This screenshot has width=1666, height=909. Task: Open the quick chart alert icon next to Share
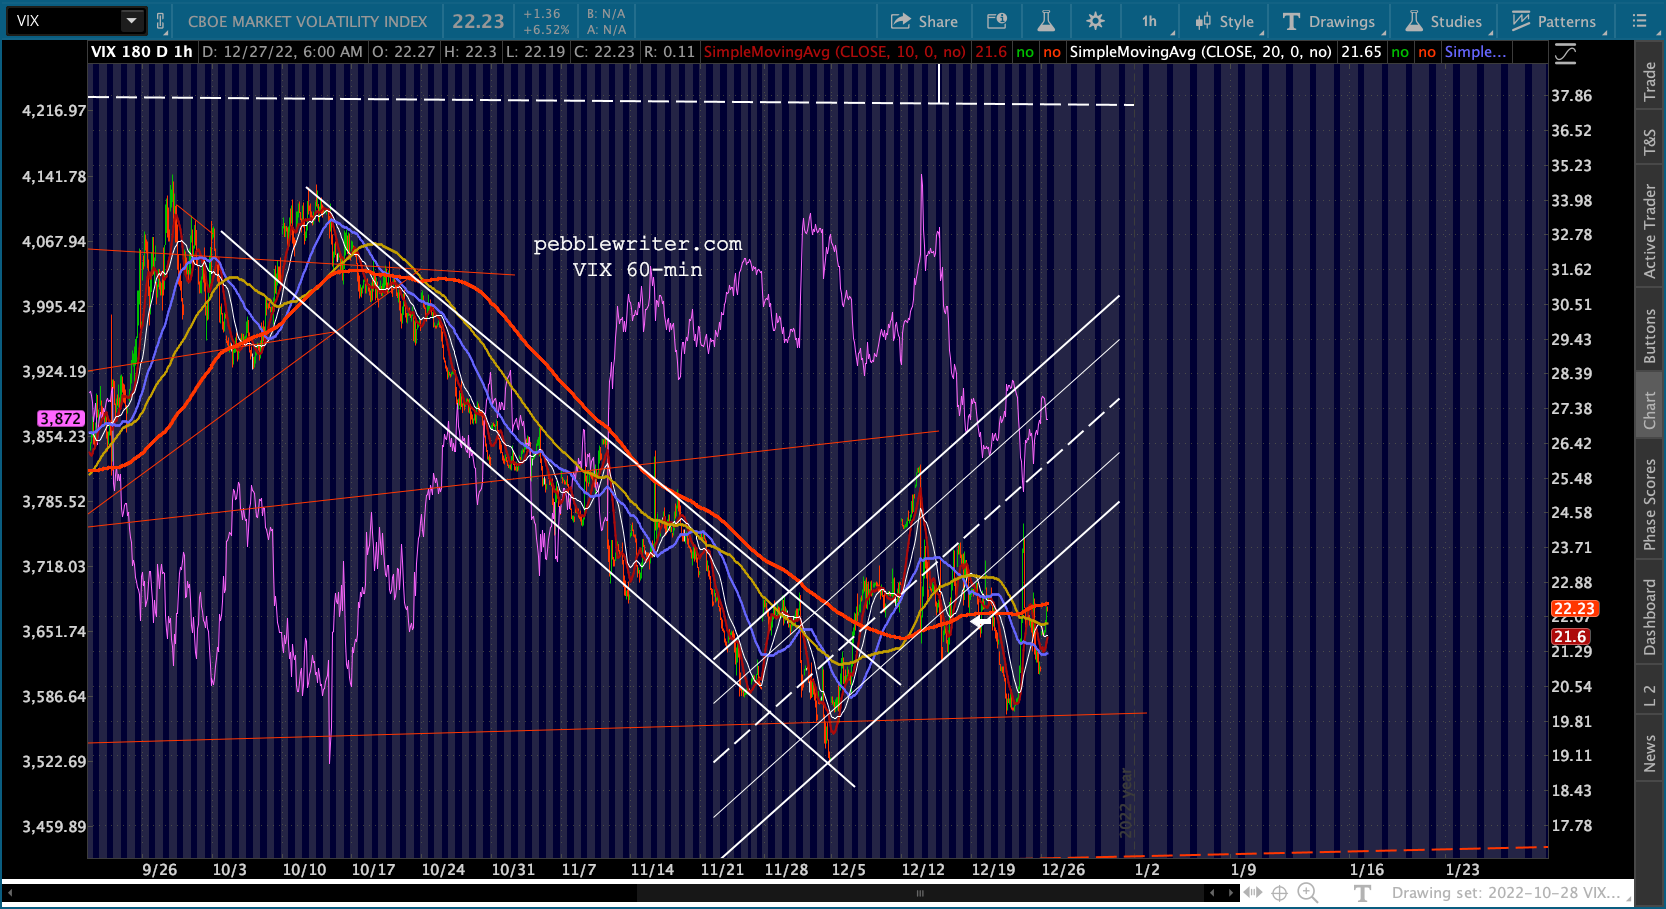[x=997, y=21]
